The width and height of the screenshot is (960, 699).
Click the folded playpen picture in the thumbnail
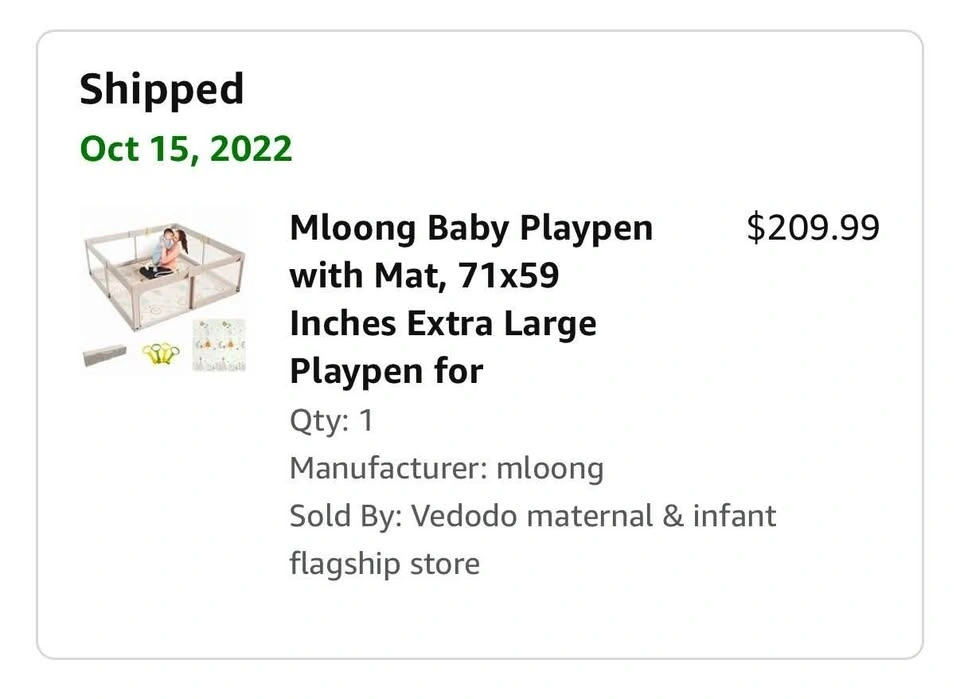click(106, 353)
